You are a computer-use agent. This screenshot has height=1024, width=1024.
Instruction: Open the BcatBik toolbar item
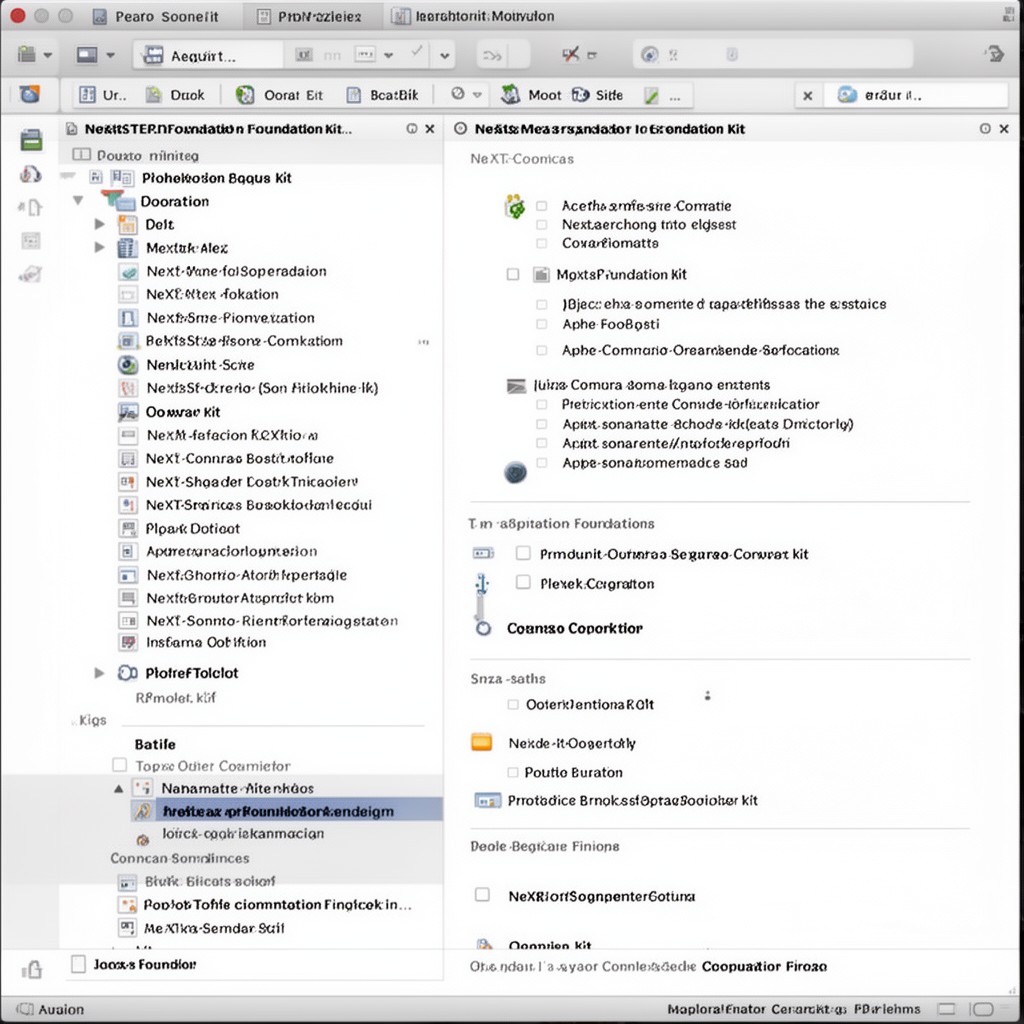[383, 95]
